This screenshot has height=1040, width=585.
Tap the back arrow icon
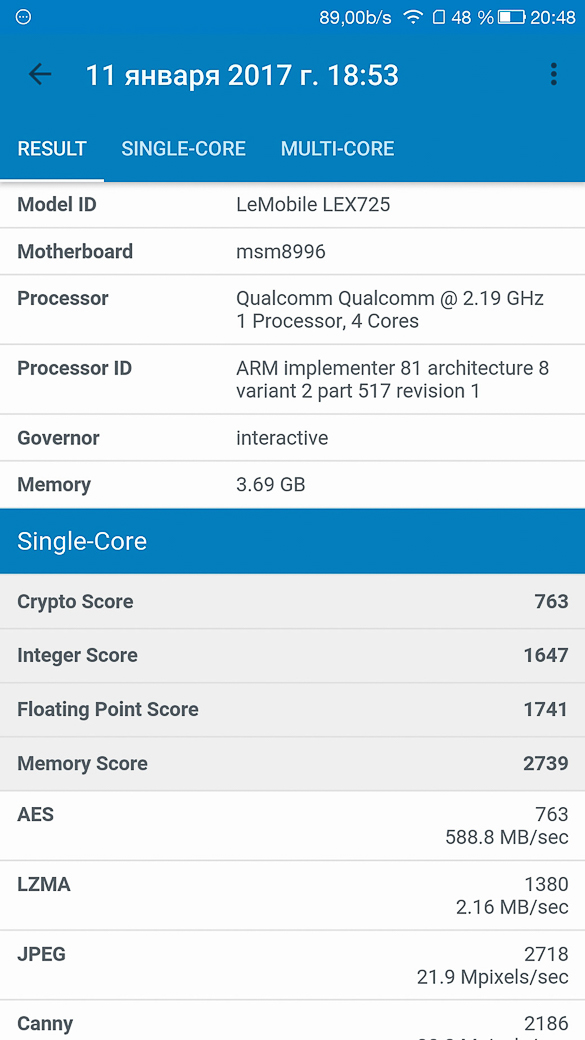click(40, 74)
